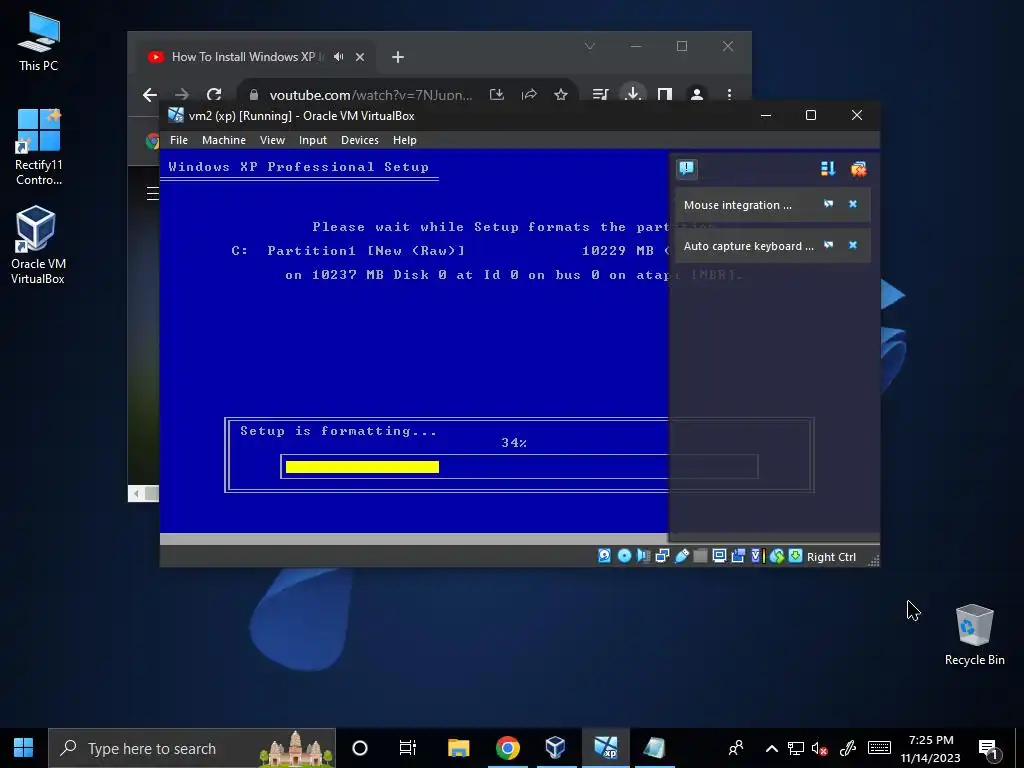The height and width of the screenshot is (768, 1024).
Task: Open File Explorer from the taskbar
Action: coord(458,748)
